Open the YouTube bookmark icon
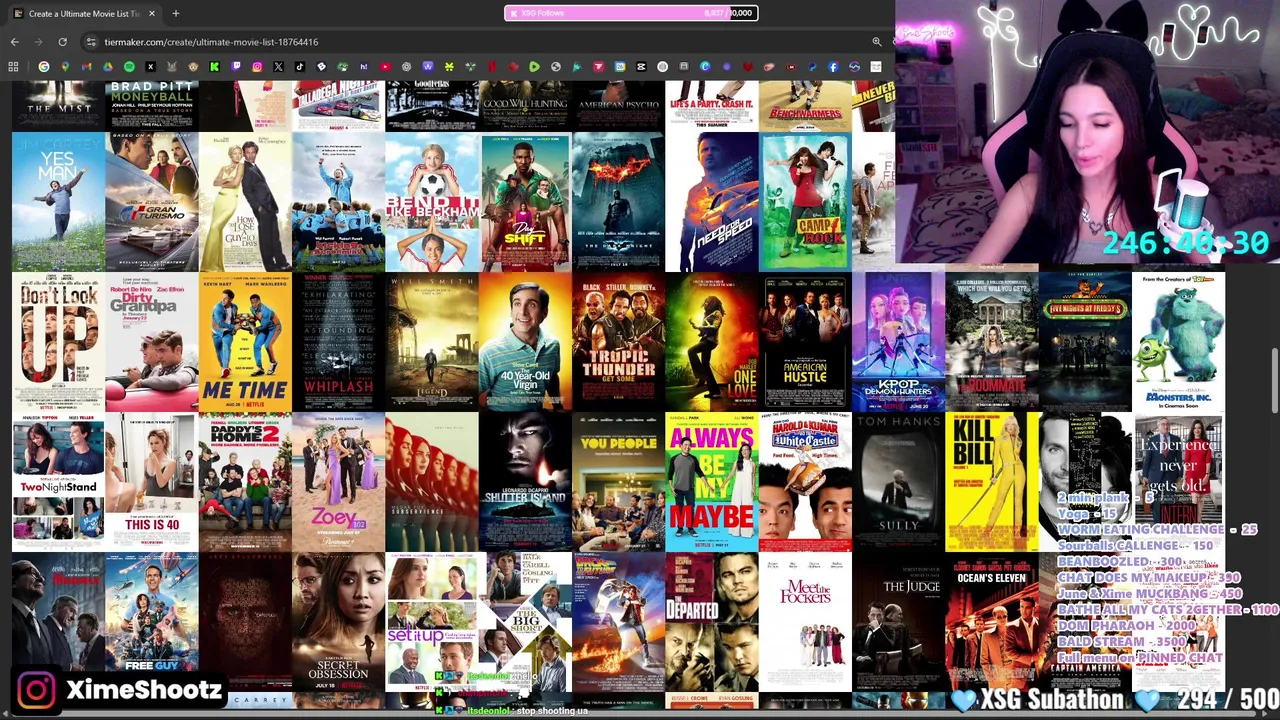 (385, 67)
